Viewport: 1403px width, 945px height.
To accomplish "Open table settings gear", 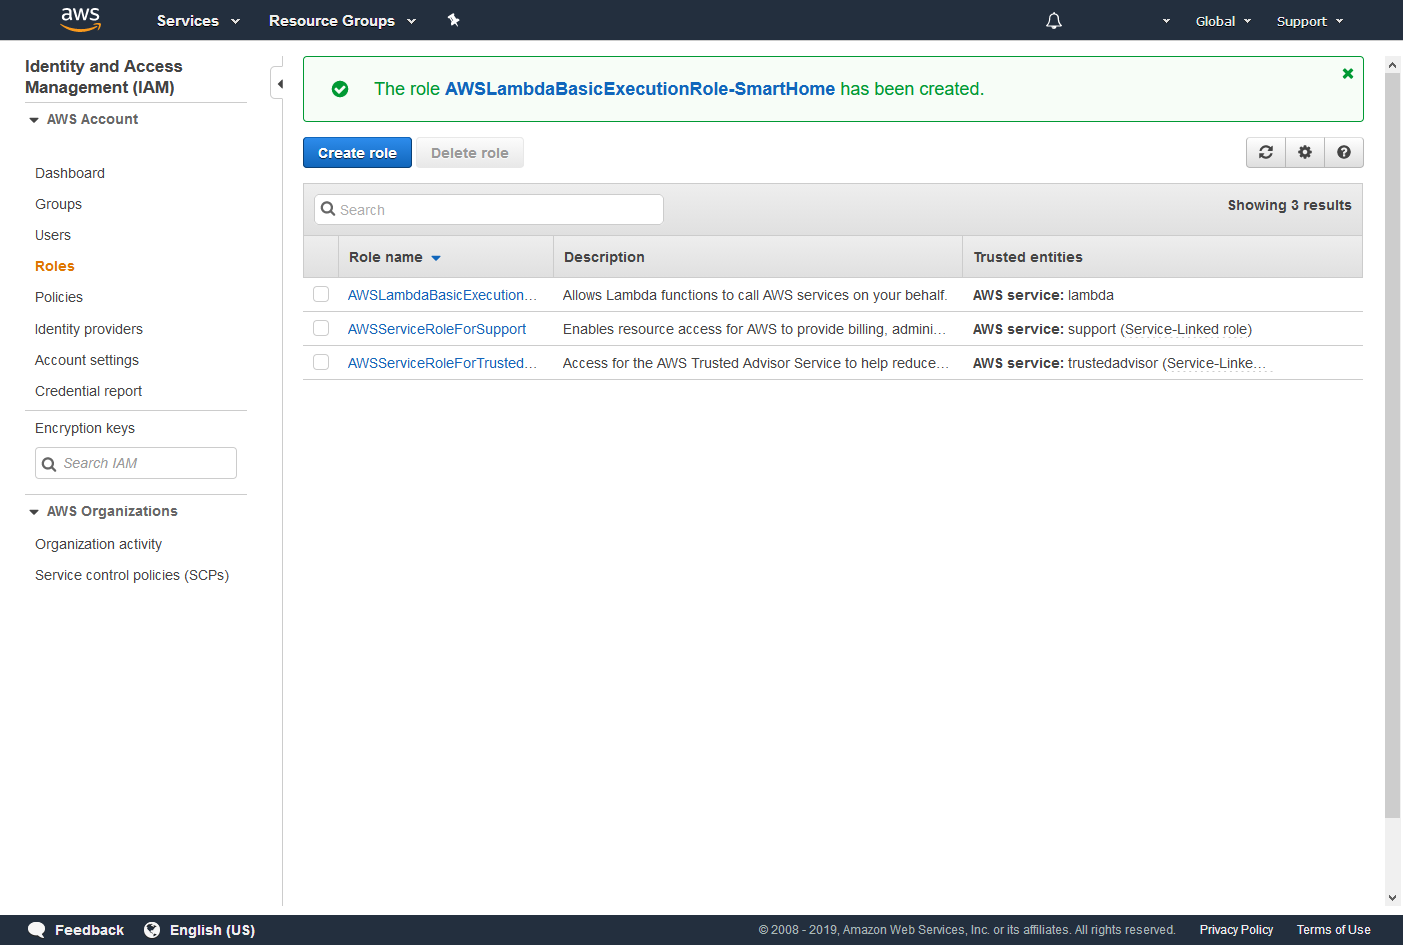I will 1305,152.
